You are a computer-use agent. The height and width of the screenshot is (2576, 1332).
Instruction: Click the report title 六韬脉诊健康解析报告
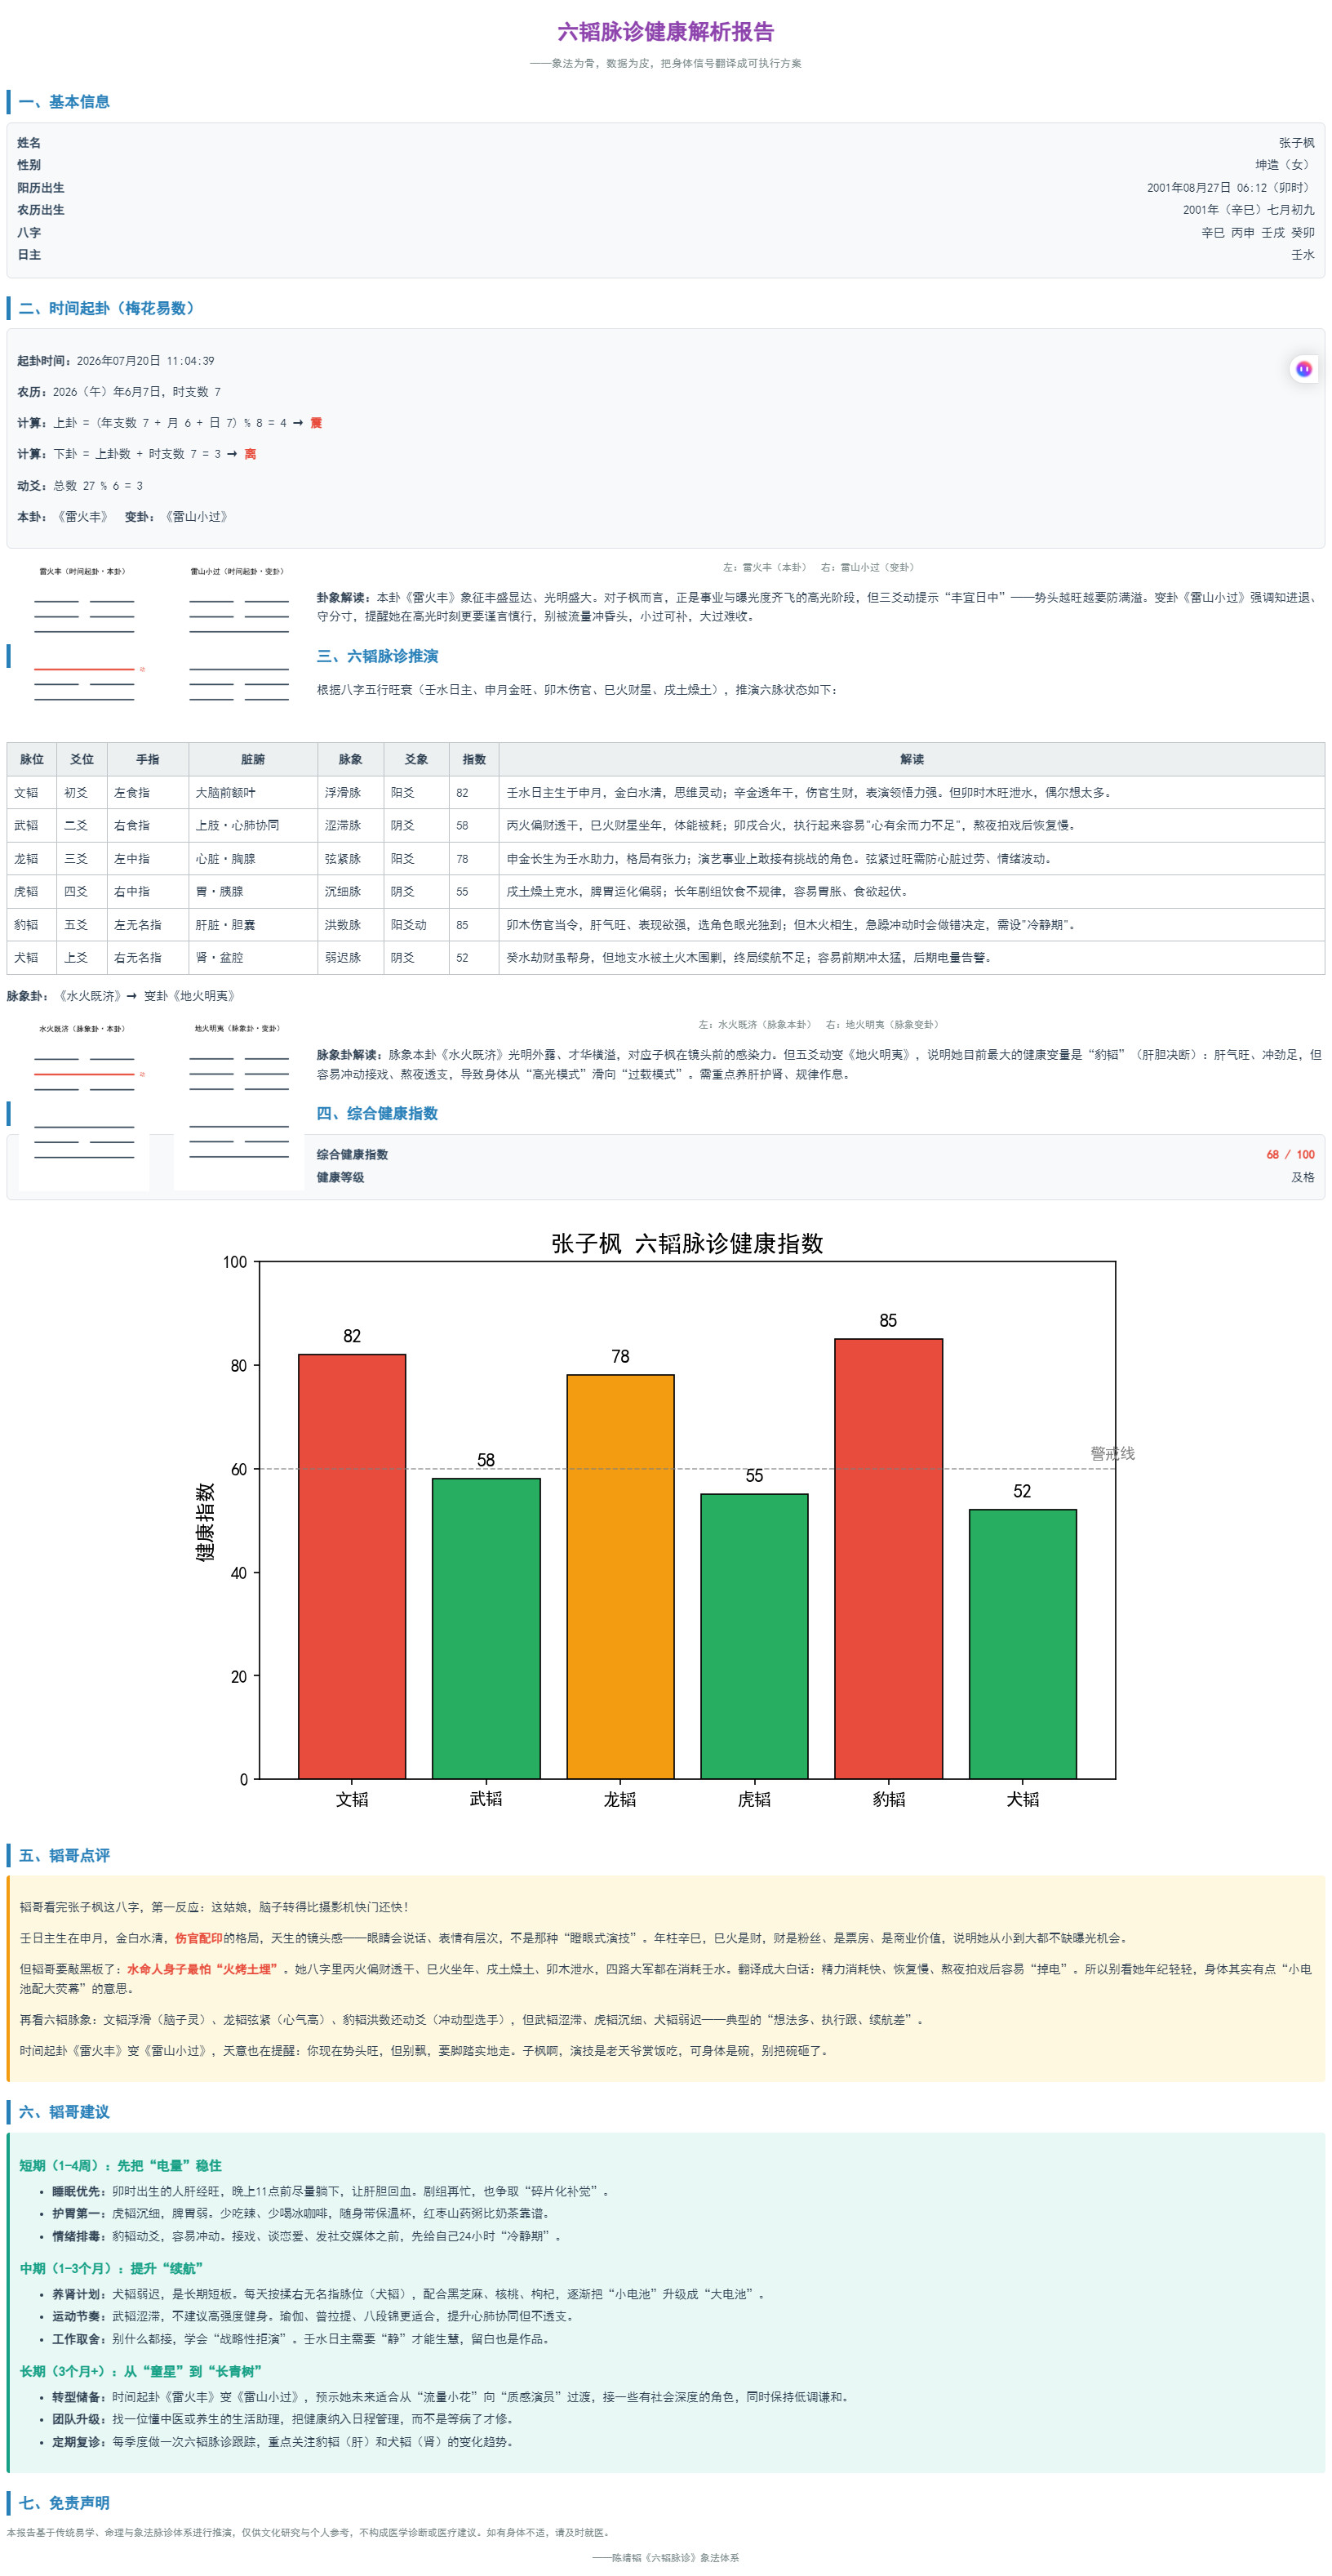[666, 32]
